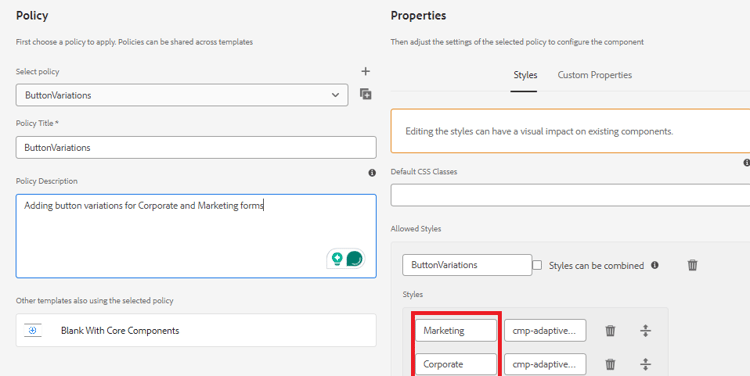Toggle the Styles can be combined checkbox
This screenshot has height=376, width=750.
point(537,265)
